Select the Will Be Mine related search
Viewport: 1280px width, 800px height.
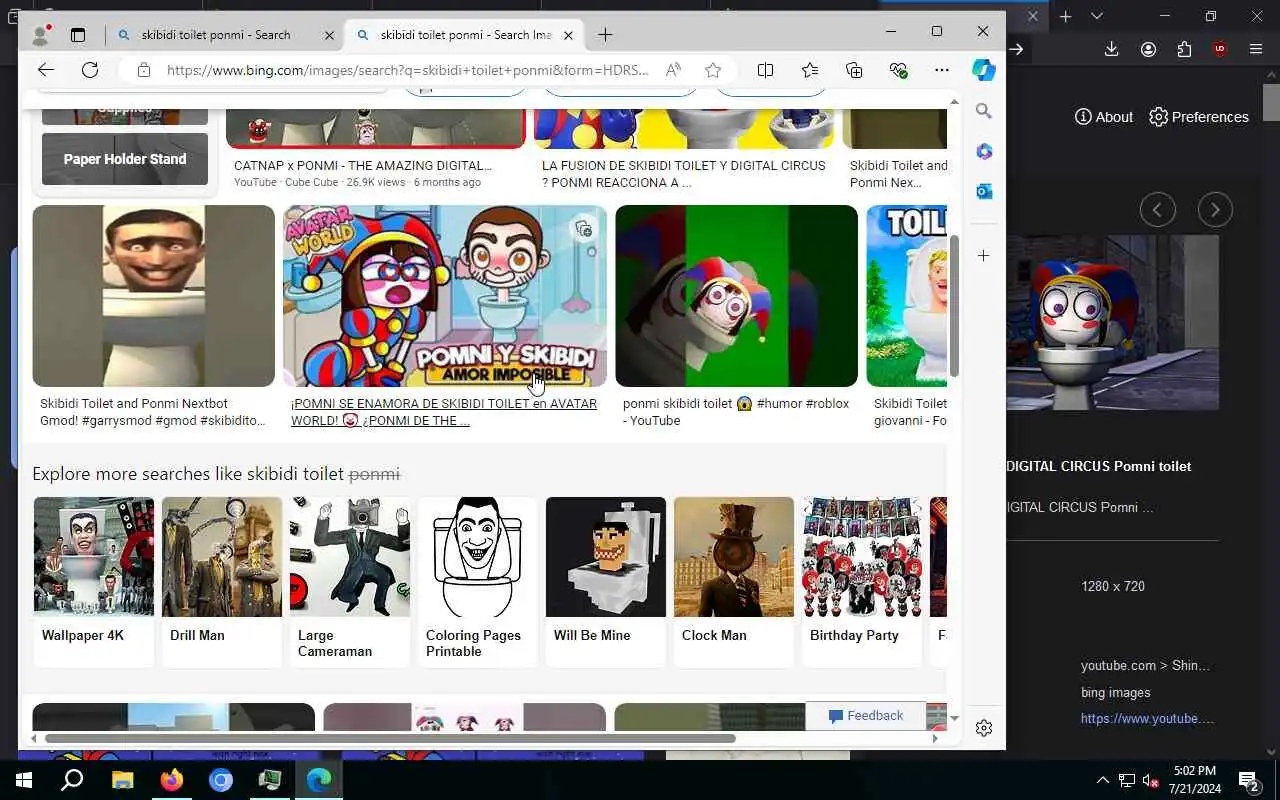(x=606, y=582)
